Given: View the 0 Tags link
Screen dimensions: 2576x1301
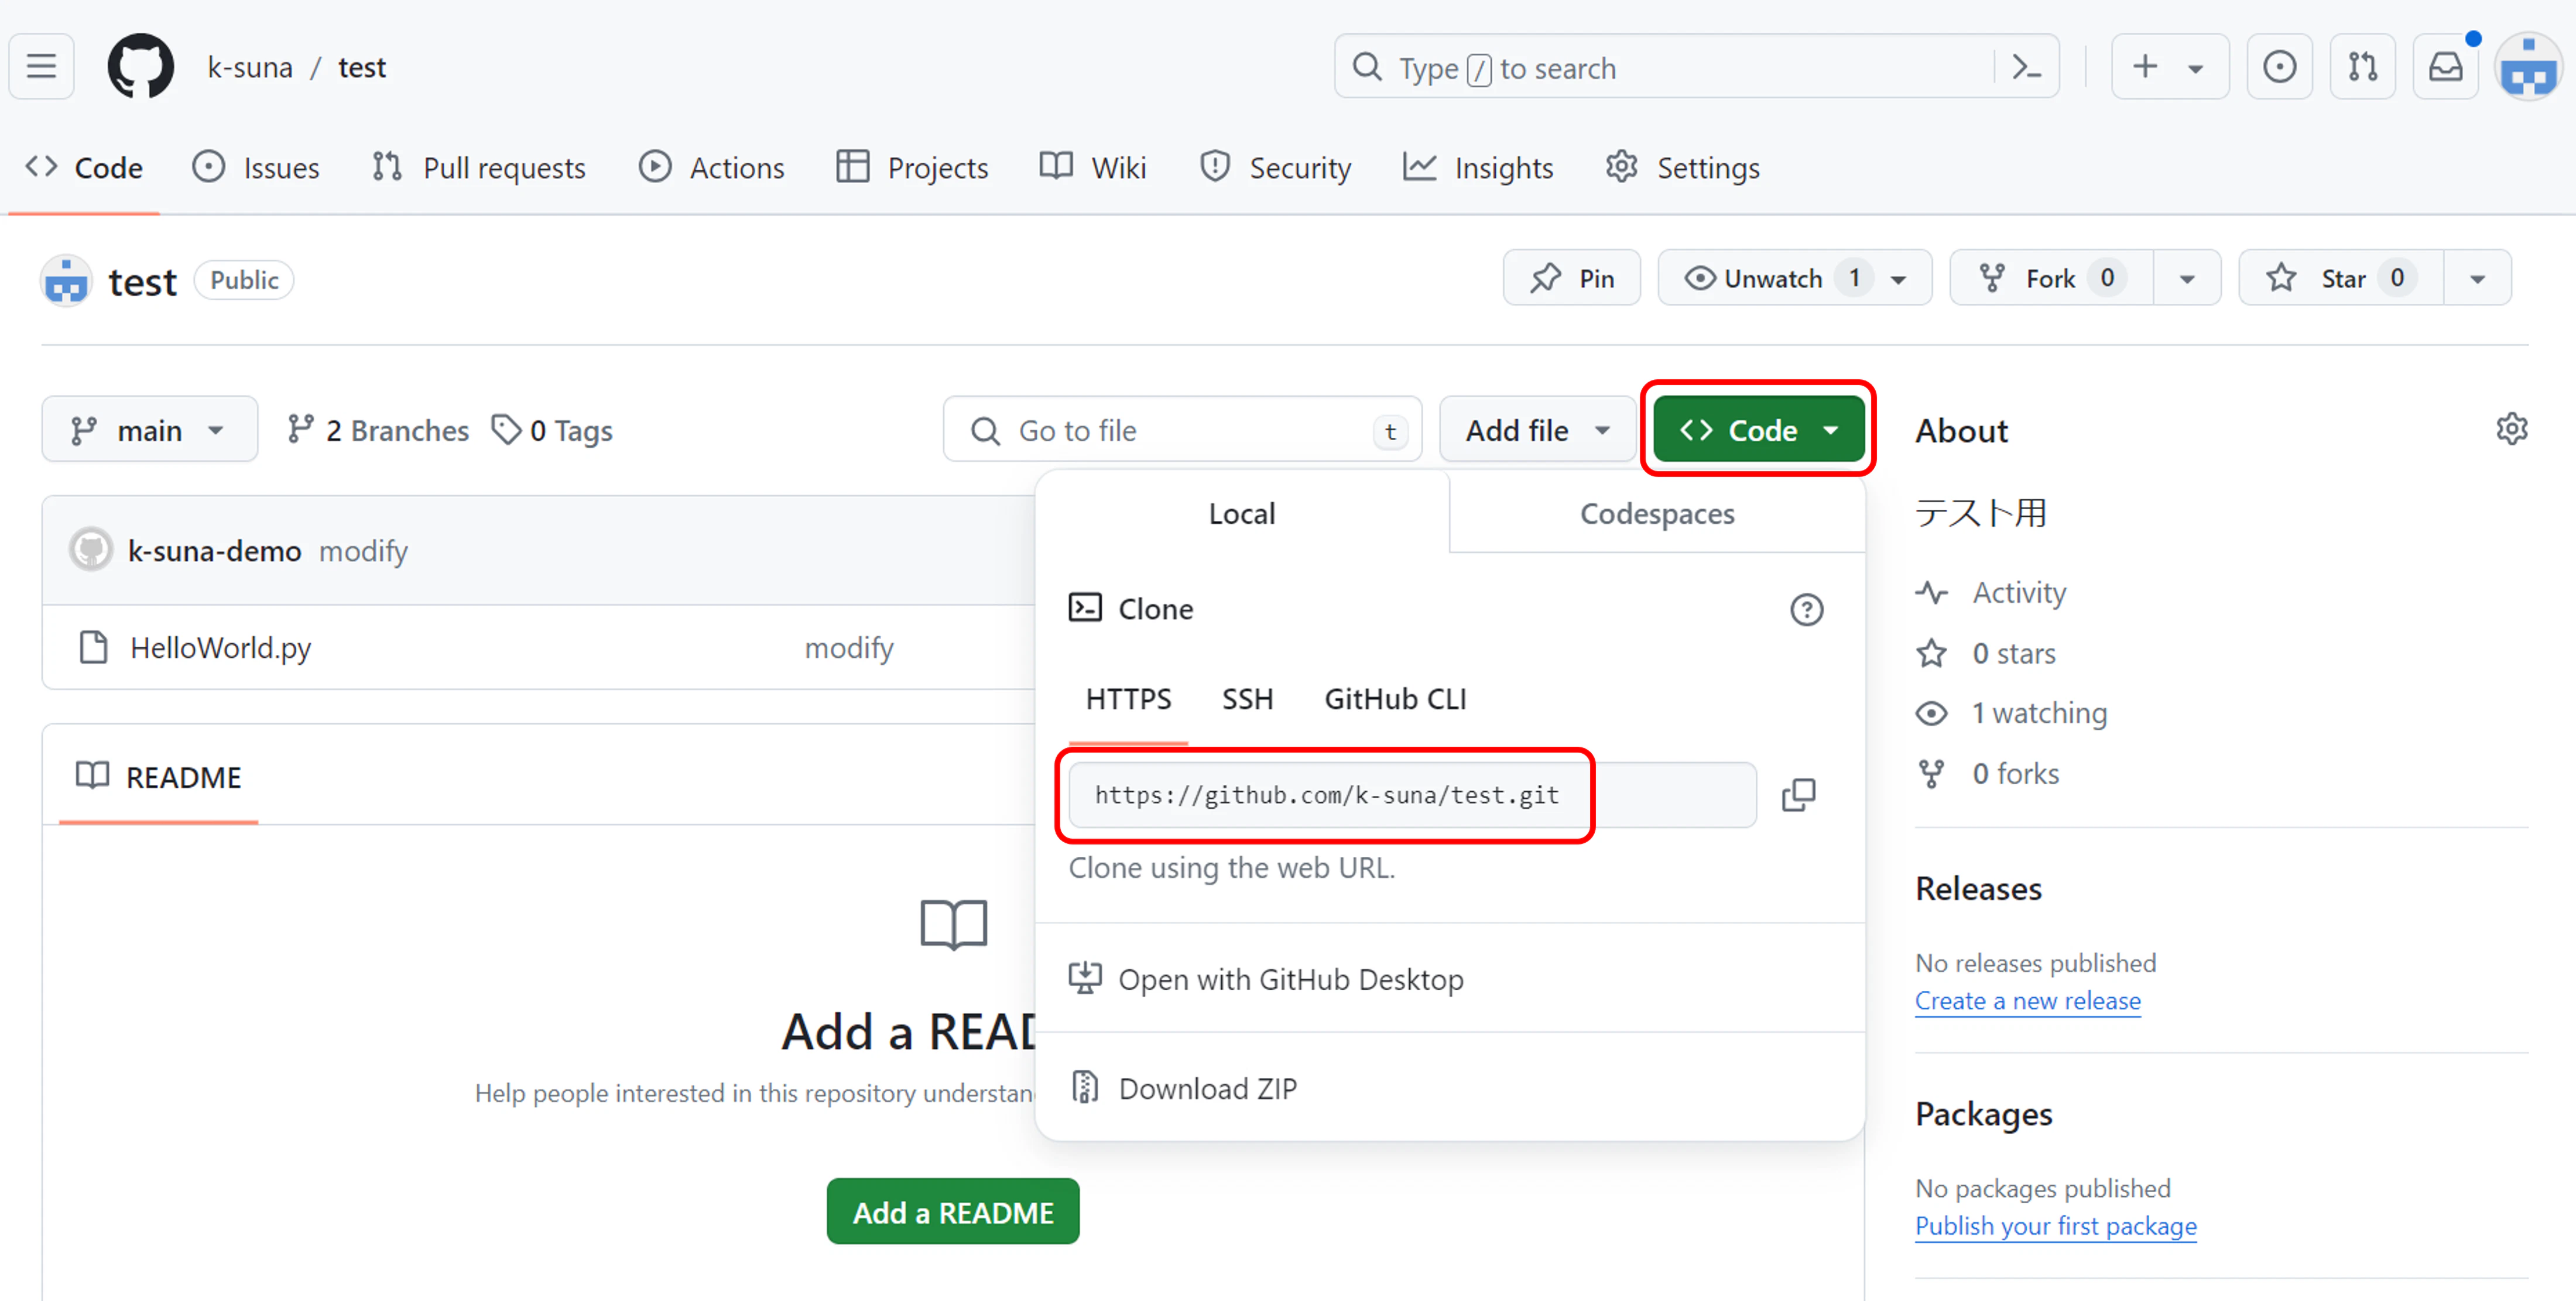Looking at the screenshot, I should click(x=552, y=430).
